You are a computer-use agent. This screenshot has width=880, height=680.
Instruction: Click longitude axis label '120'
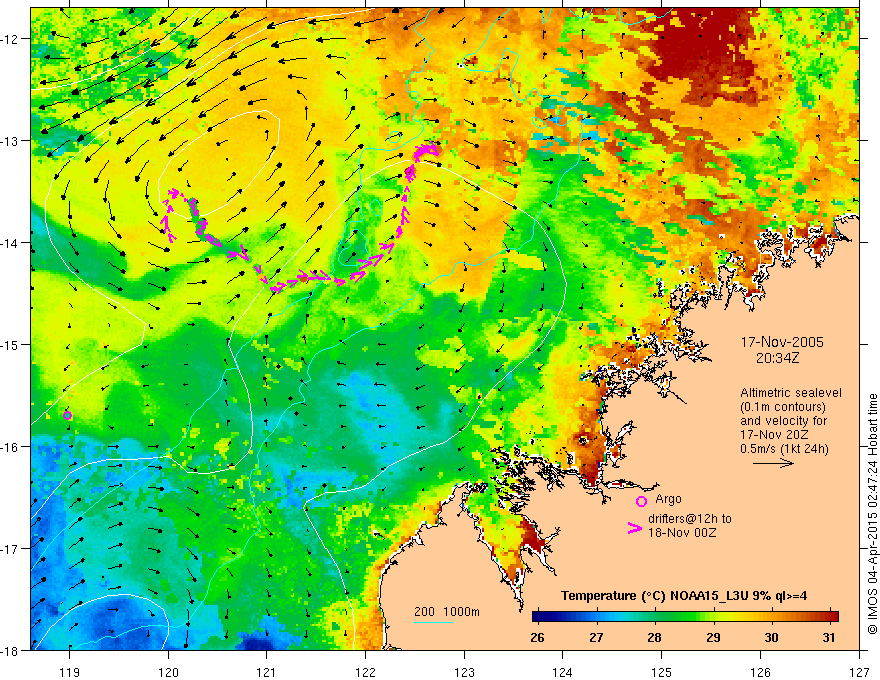tap(168, 672)
